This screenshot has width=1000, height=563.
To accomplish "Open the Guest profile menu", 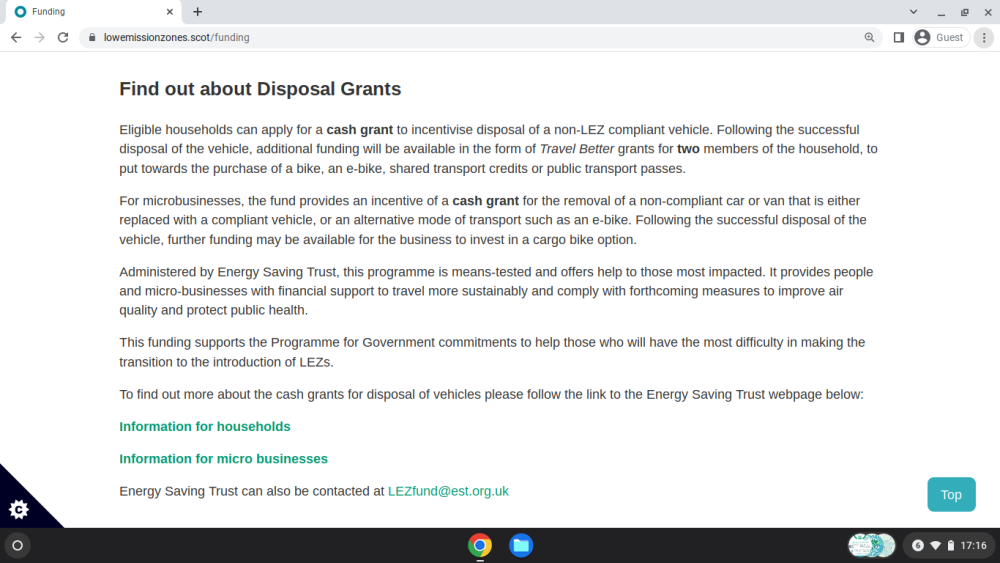I will [941, 38].
